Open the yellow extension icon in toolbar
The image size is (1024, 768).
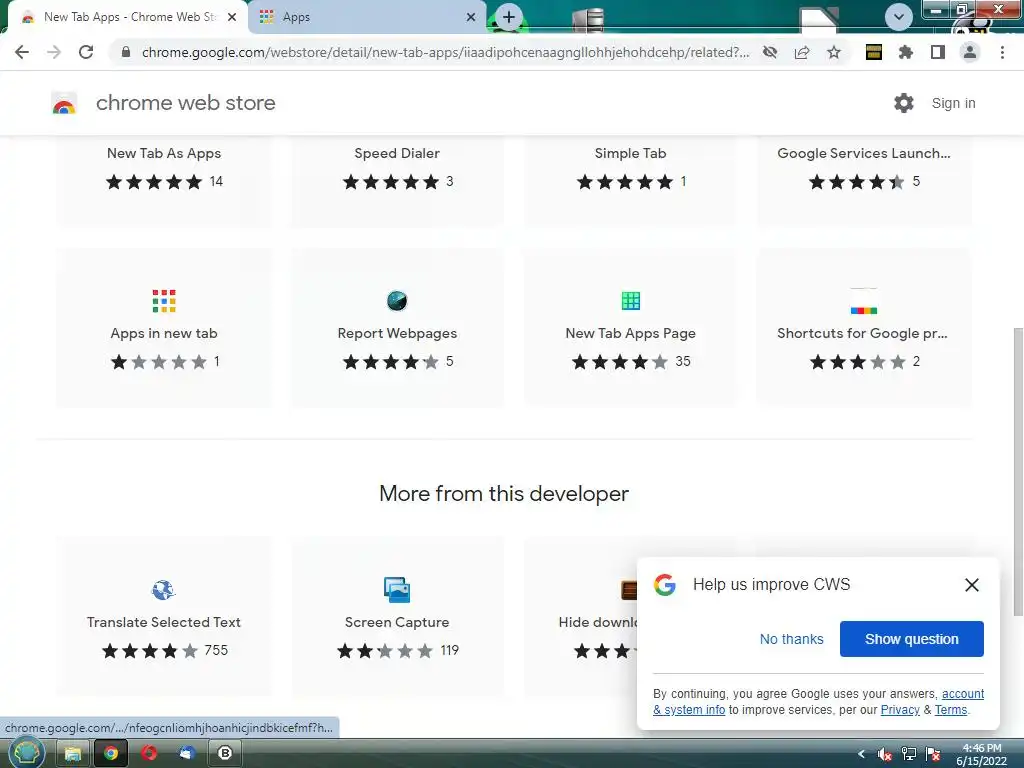click(x=874, y=52)
